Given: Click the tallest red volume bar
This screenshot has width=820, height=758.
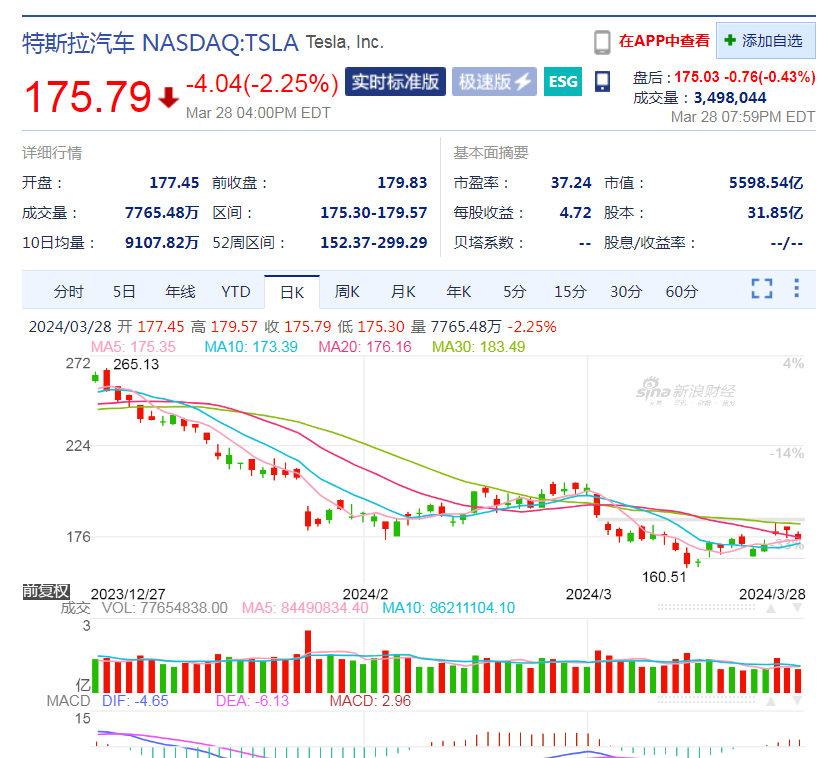Looking at the screenshot, I should (x=308, y=662).
